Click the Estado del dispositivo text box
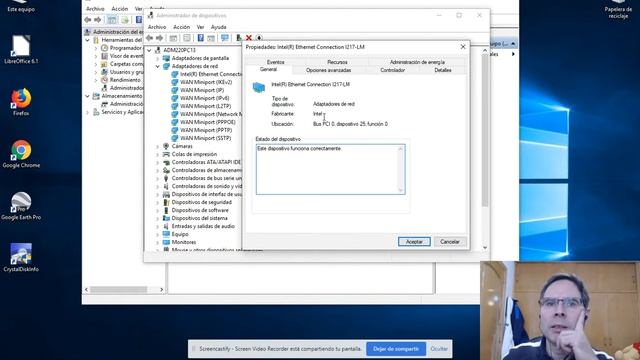The image size is (640, 360). point(330,169)
